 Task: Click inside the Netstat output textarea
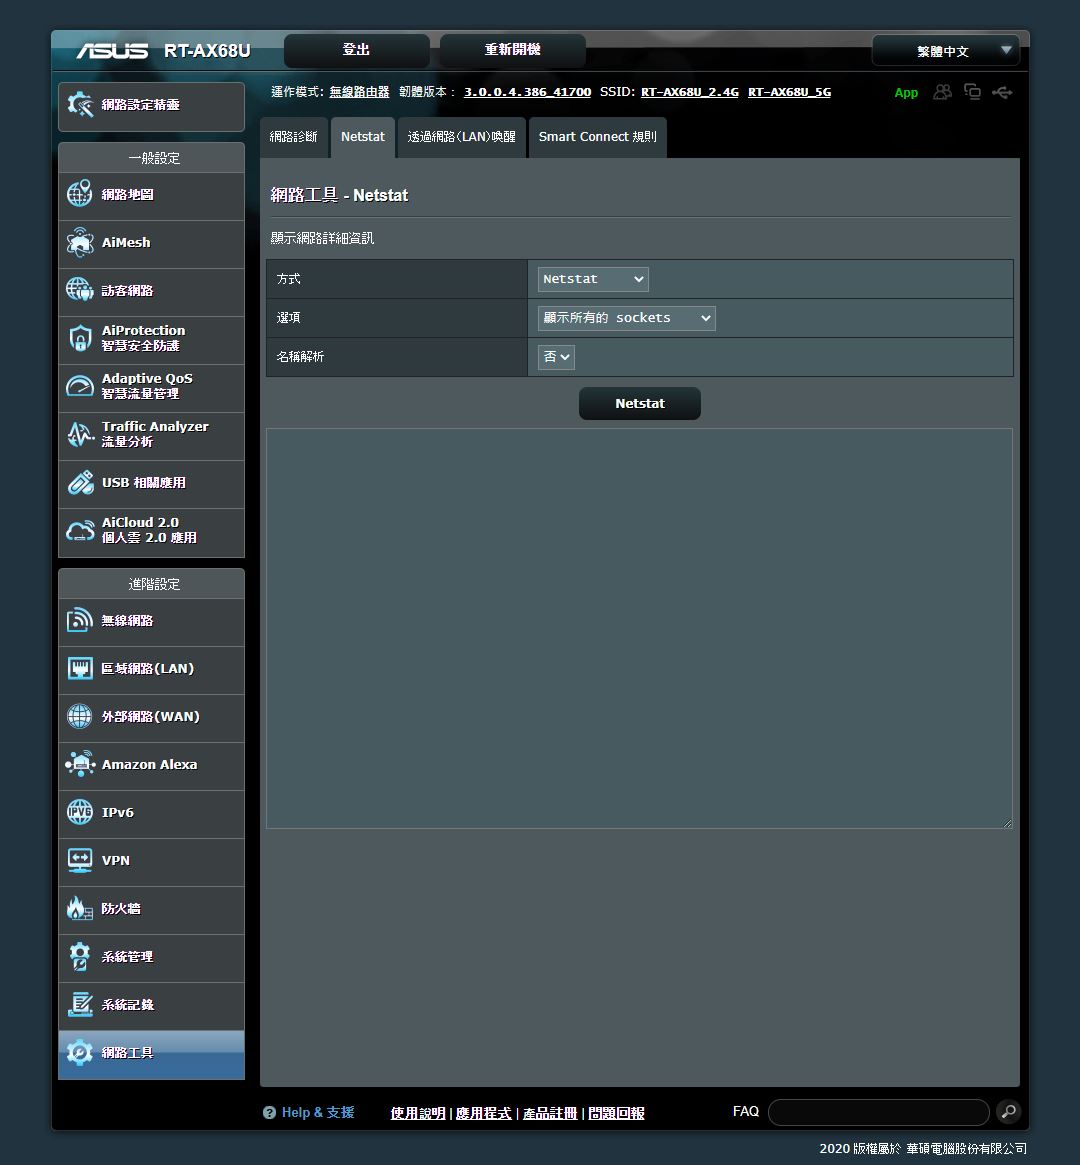point(640,628)
